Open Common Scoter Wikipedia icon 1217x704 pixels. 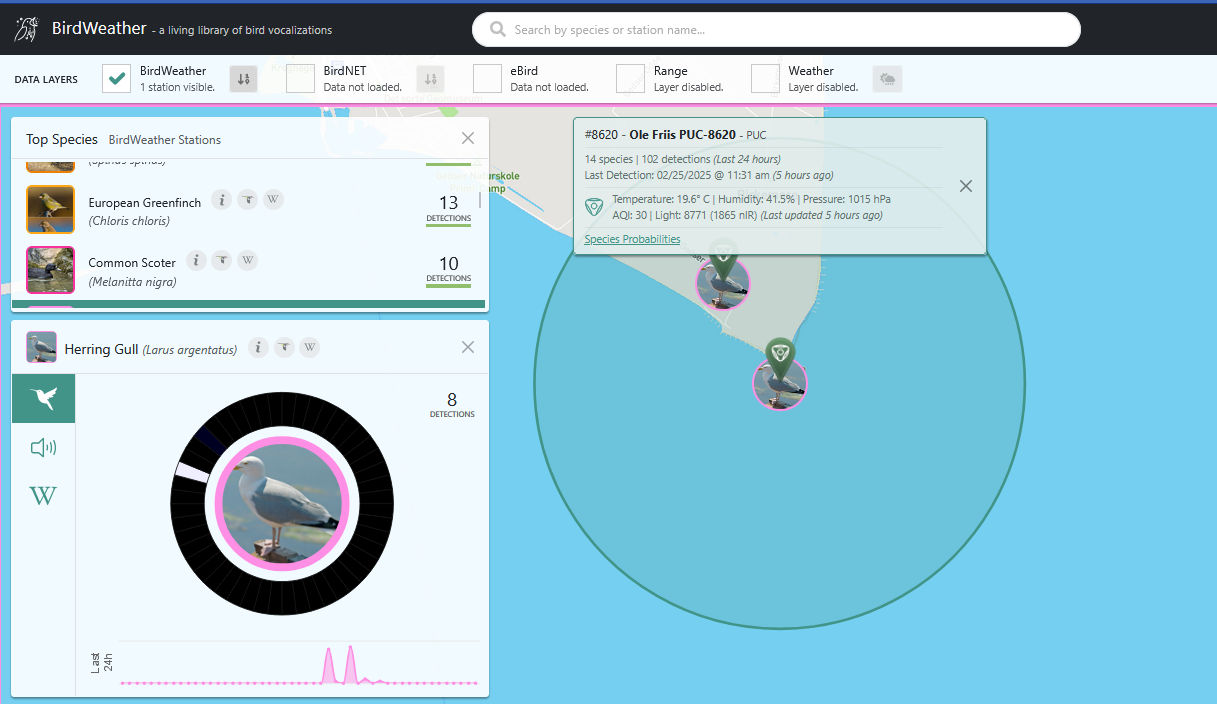tap(248, 261)
